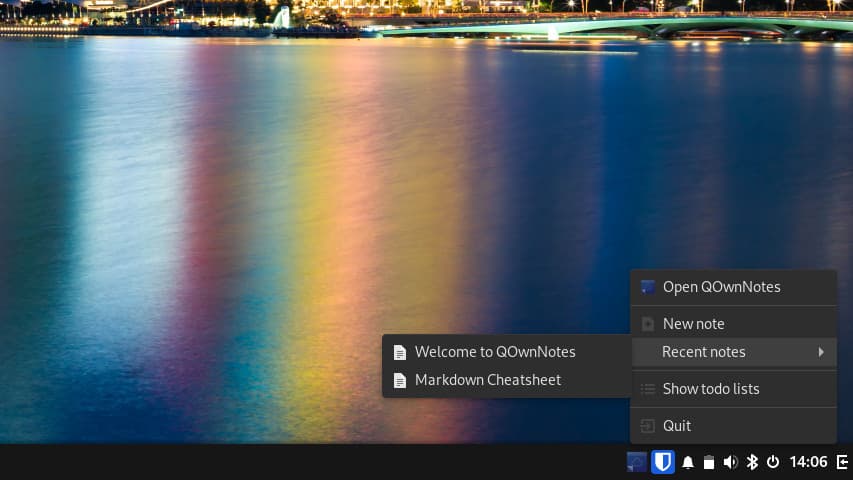Click the list icon beside Show todo lists
The width and height of the screenshot is (853, 480).
coord(647,389)
